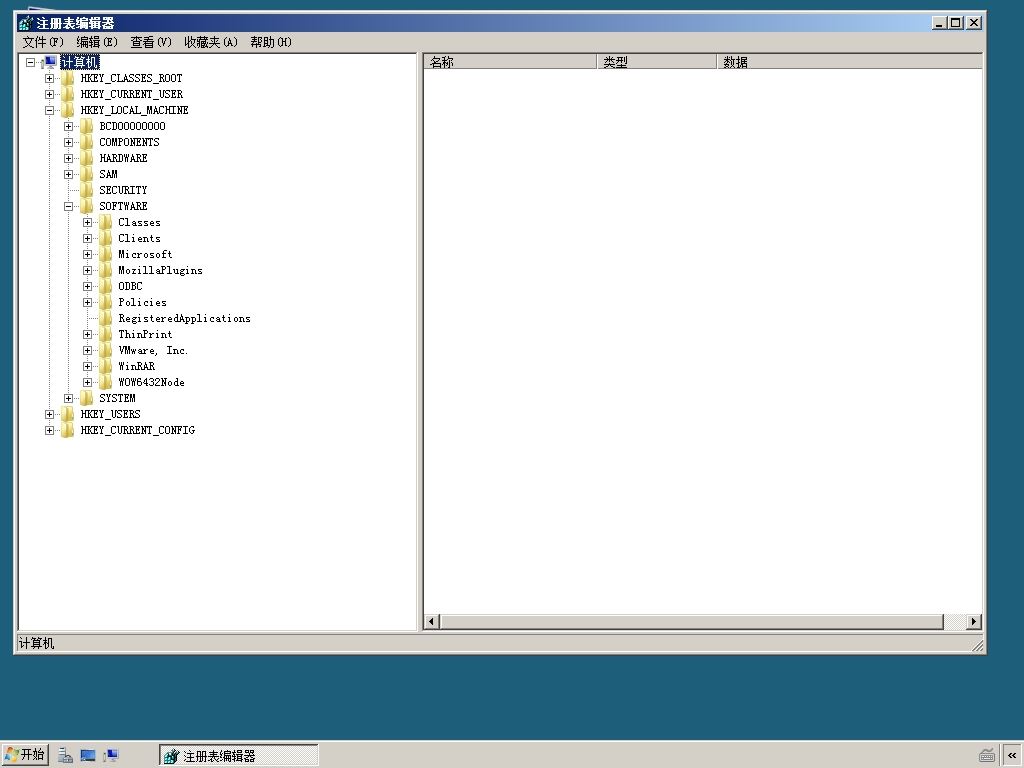Click the WinRAR folder icon

pos(105,366)
